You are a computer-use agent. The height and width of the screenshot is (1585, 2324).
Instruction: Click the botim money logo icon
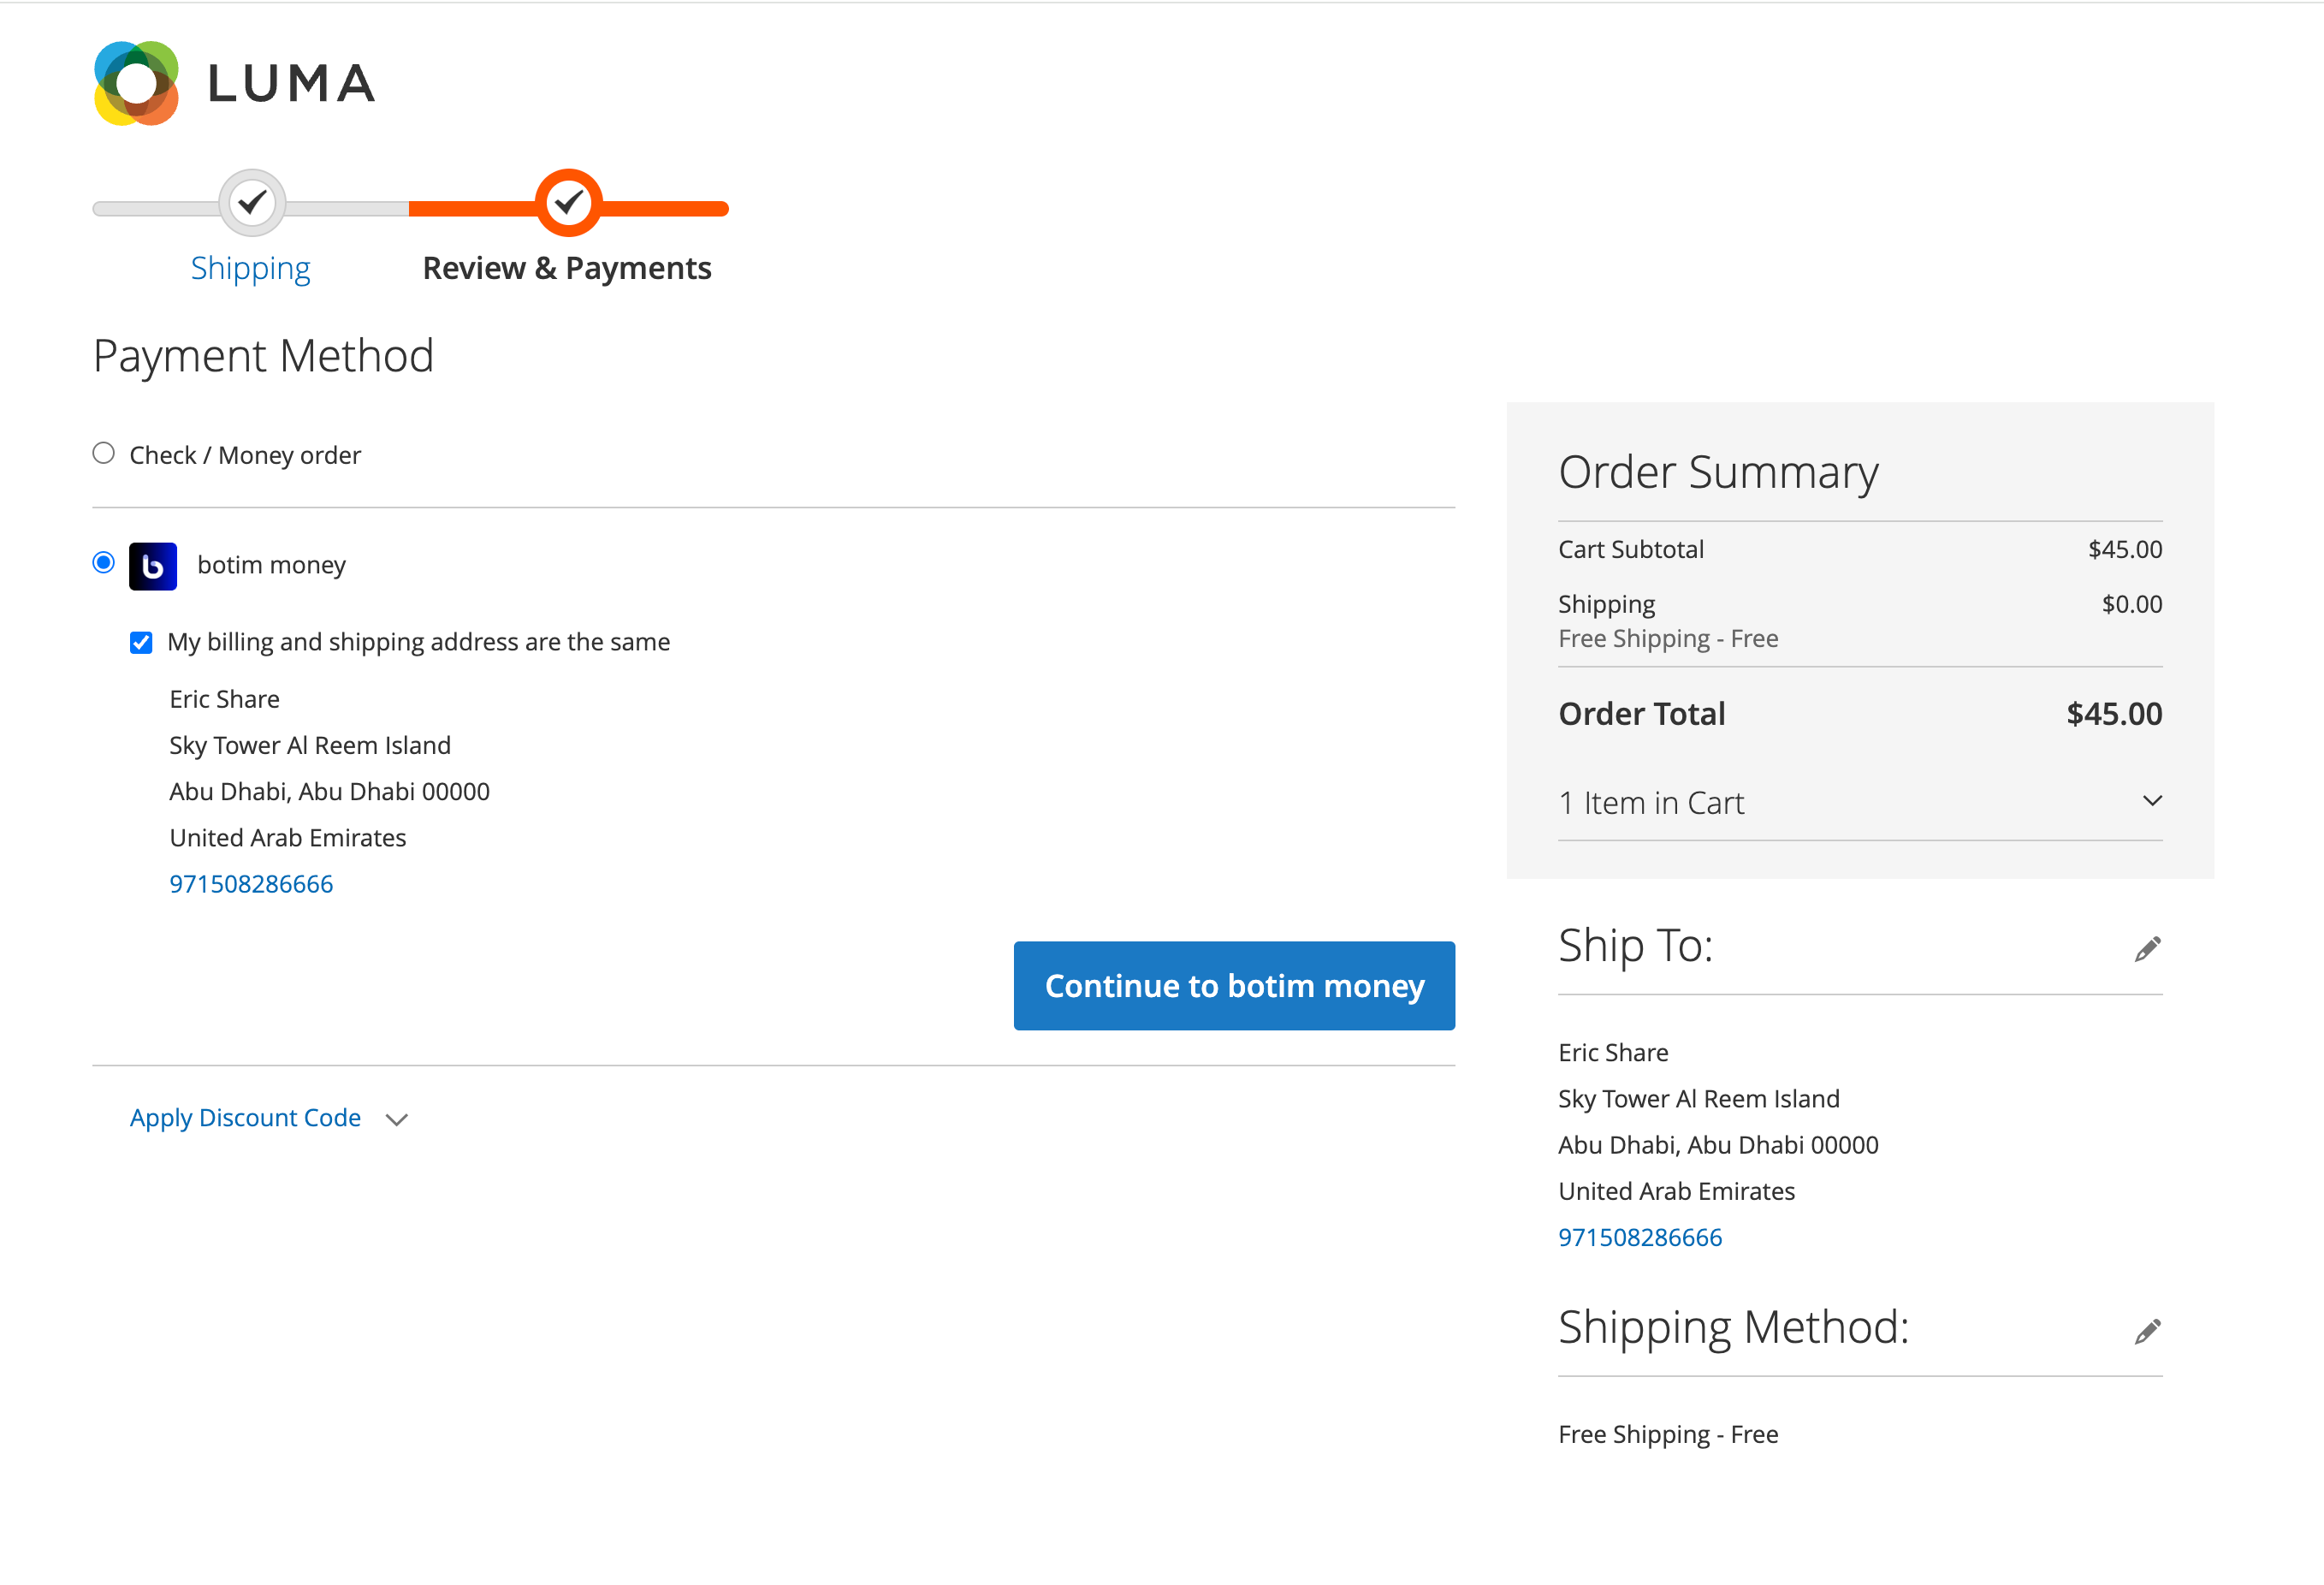pos(153,566)
